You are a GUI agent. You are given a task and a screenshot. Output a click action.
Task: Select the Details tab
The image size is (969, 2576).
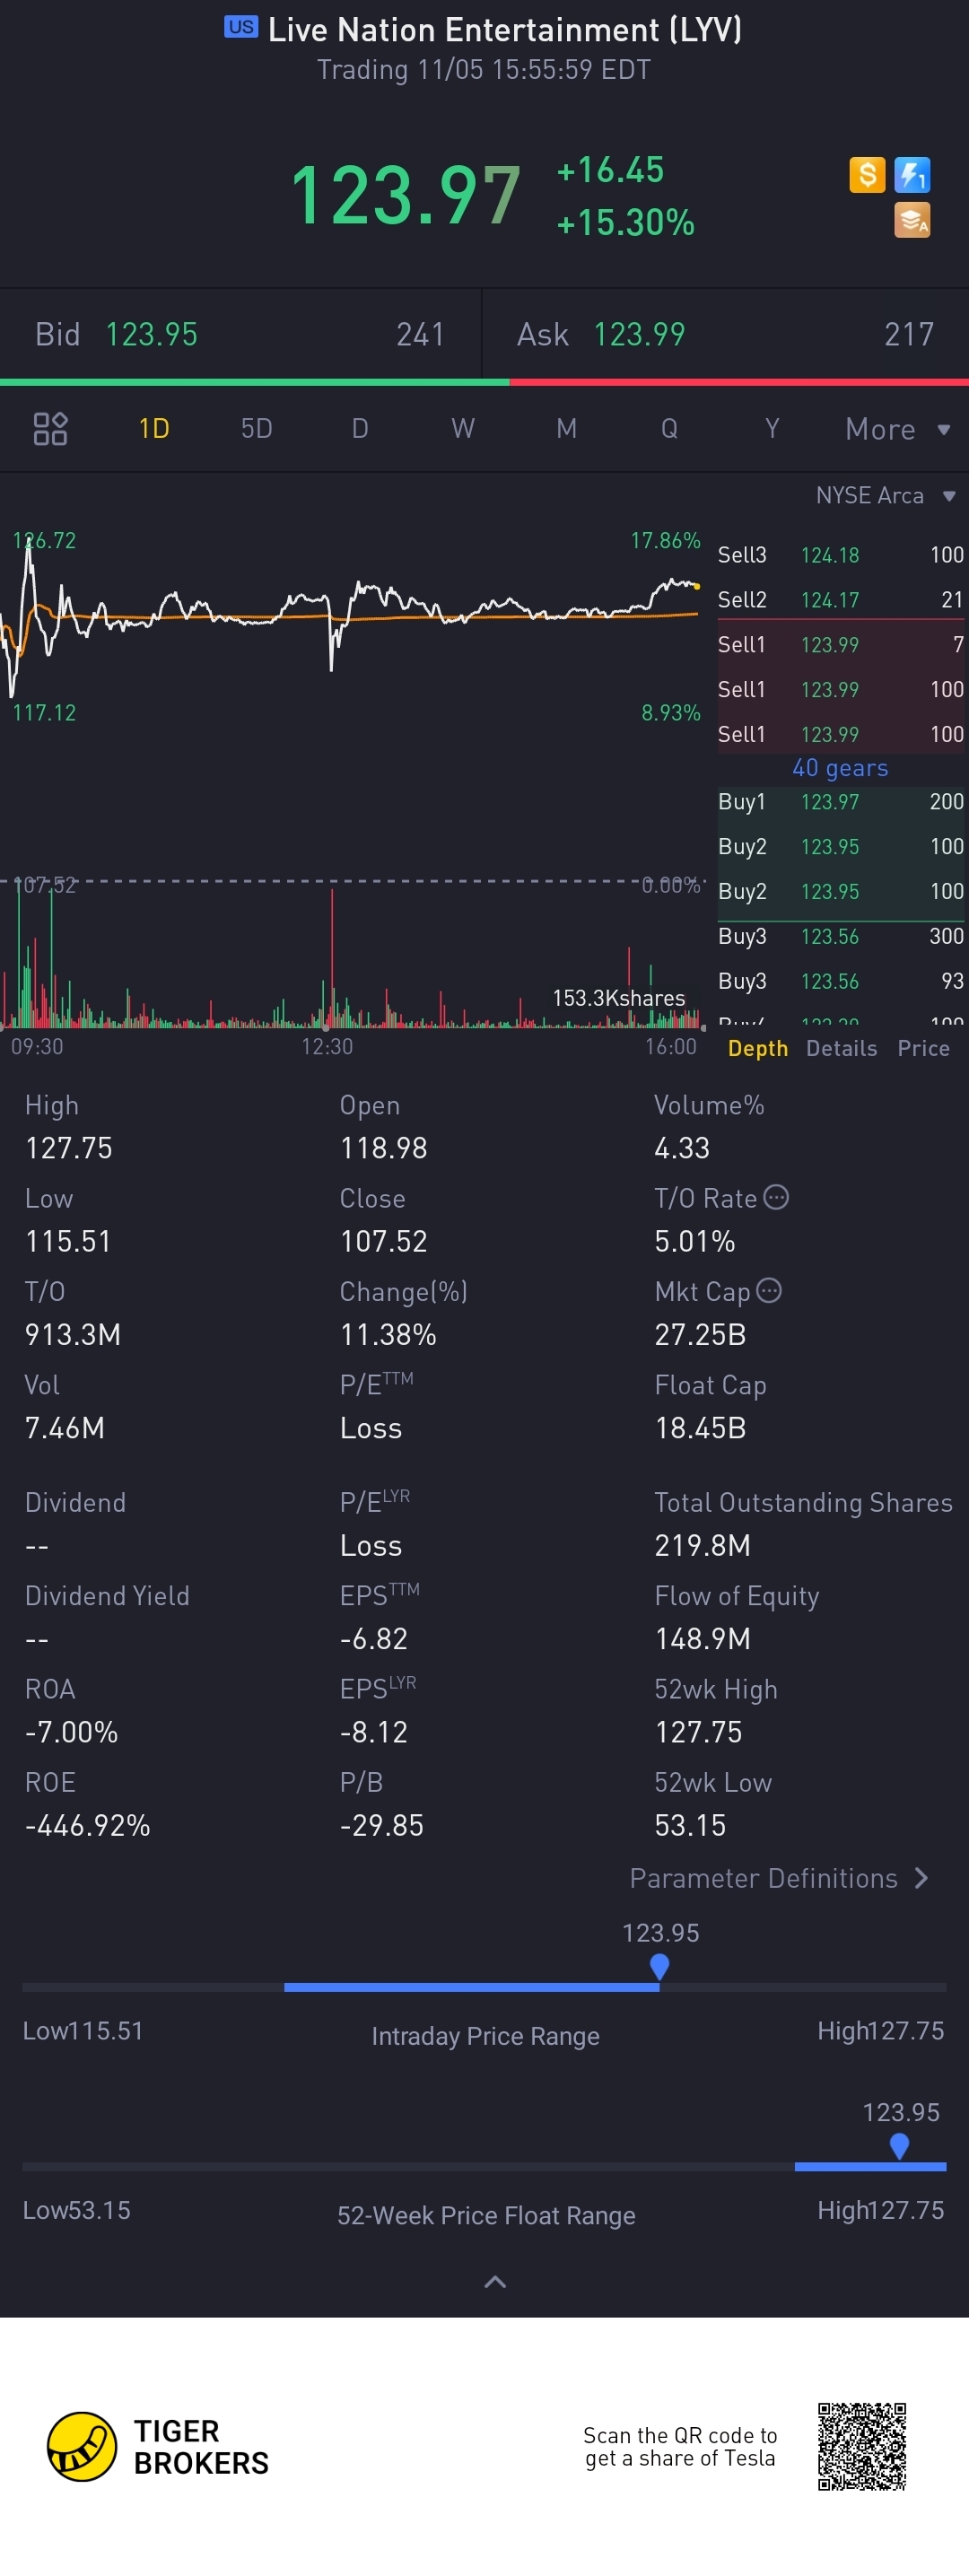pos(842,1048)
